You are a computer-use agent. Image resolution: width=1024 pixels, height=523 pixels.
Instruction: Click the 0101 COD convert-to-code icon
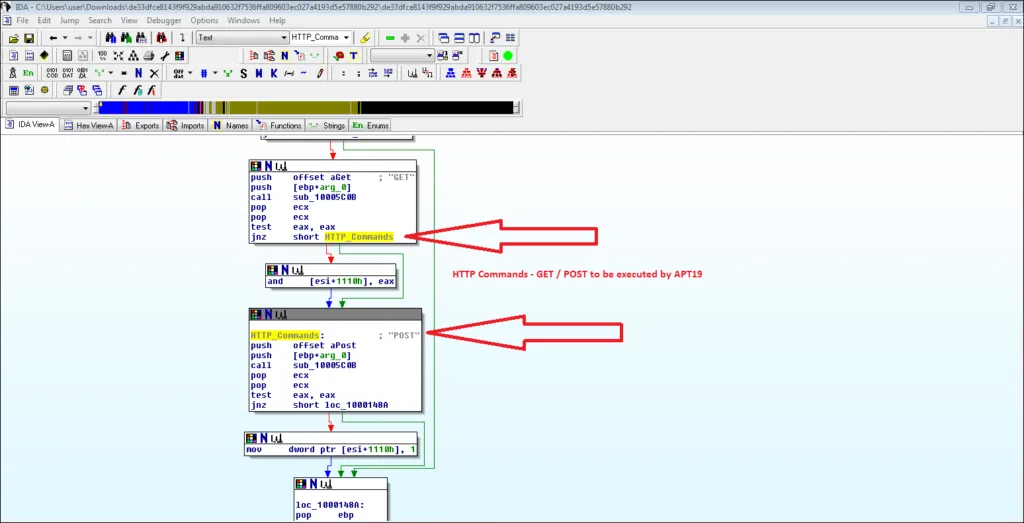[x=52, y=73]
